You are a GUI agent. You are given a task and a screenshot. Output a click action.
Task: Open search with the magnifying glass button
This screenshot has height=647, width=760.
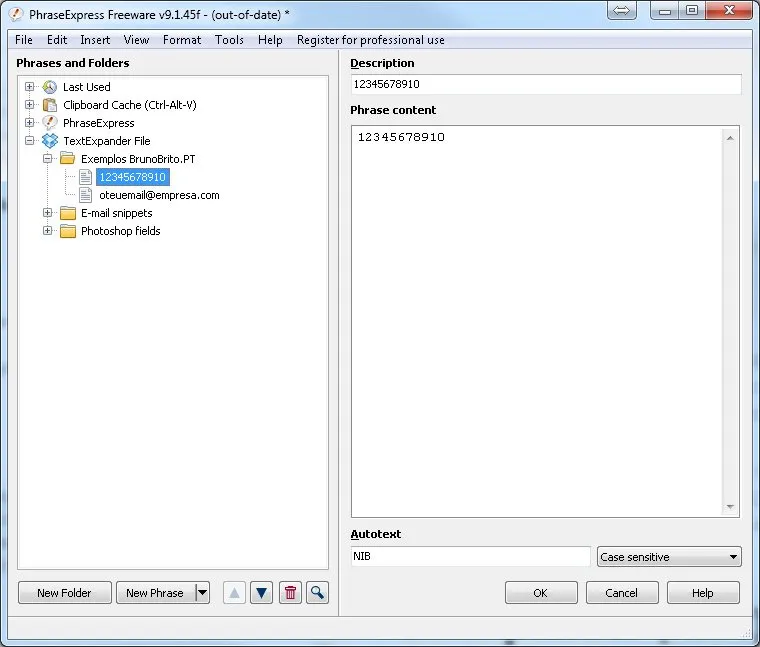tap(317, 593)
